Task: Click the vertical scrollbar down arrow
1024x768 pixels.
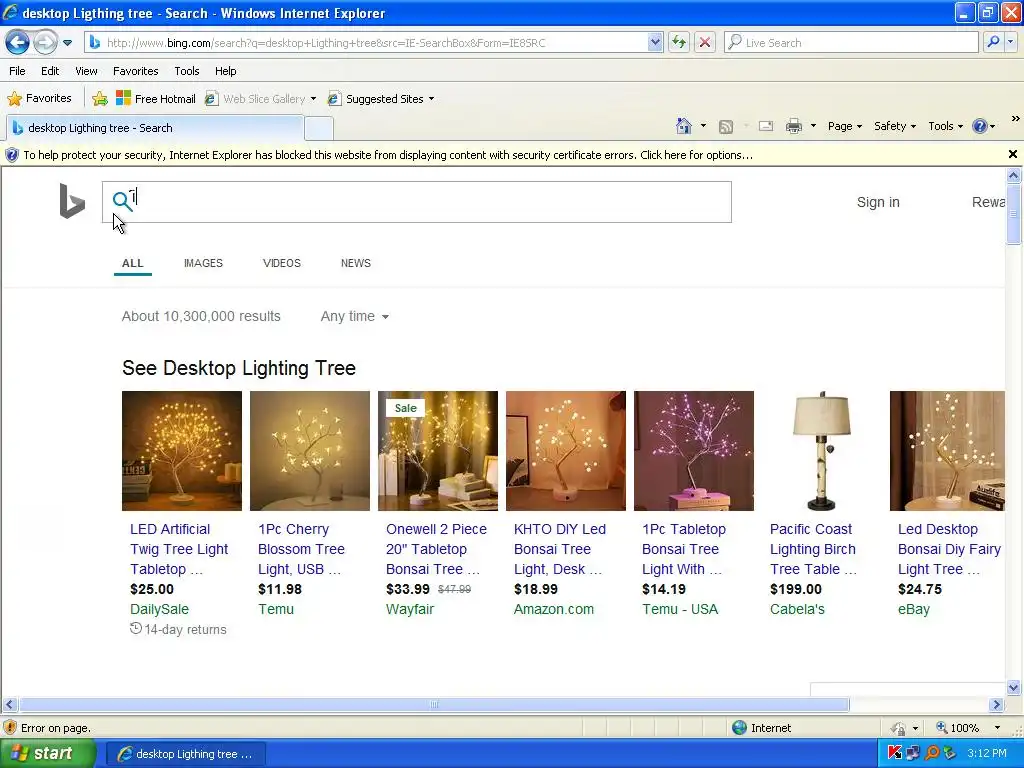Action: [x=1013, y=688]
